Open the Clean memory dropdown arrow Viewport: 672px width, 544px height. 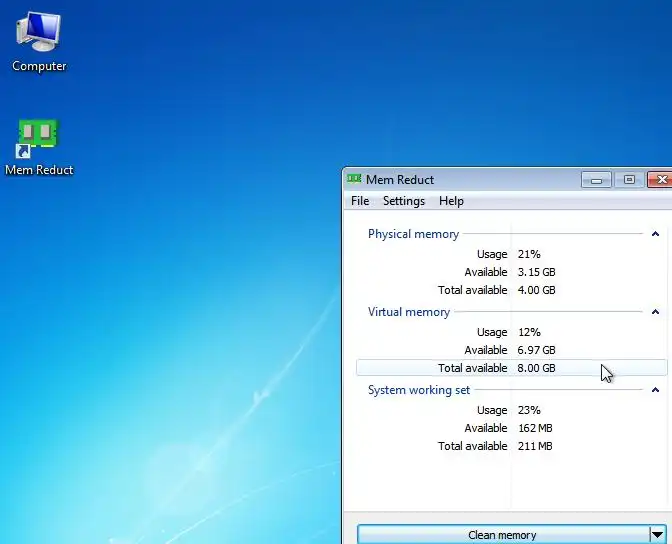click(x=657, y=535)
